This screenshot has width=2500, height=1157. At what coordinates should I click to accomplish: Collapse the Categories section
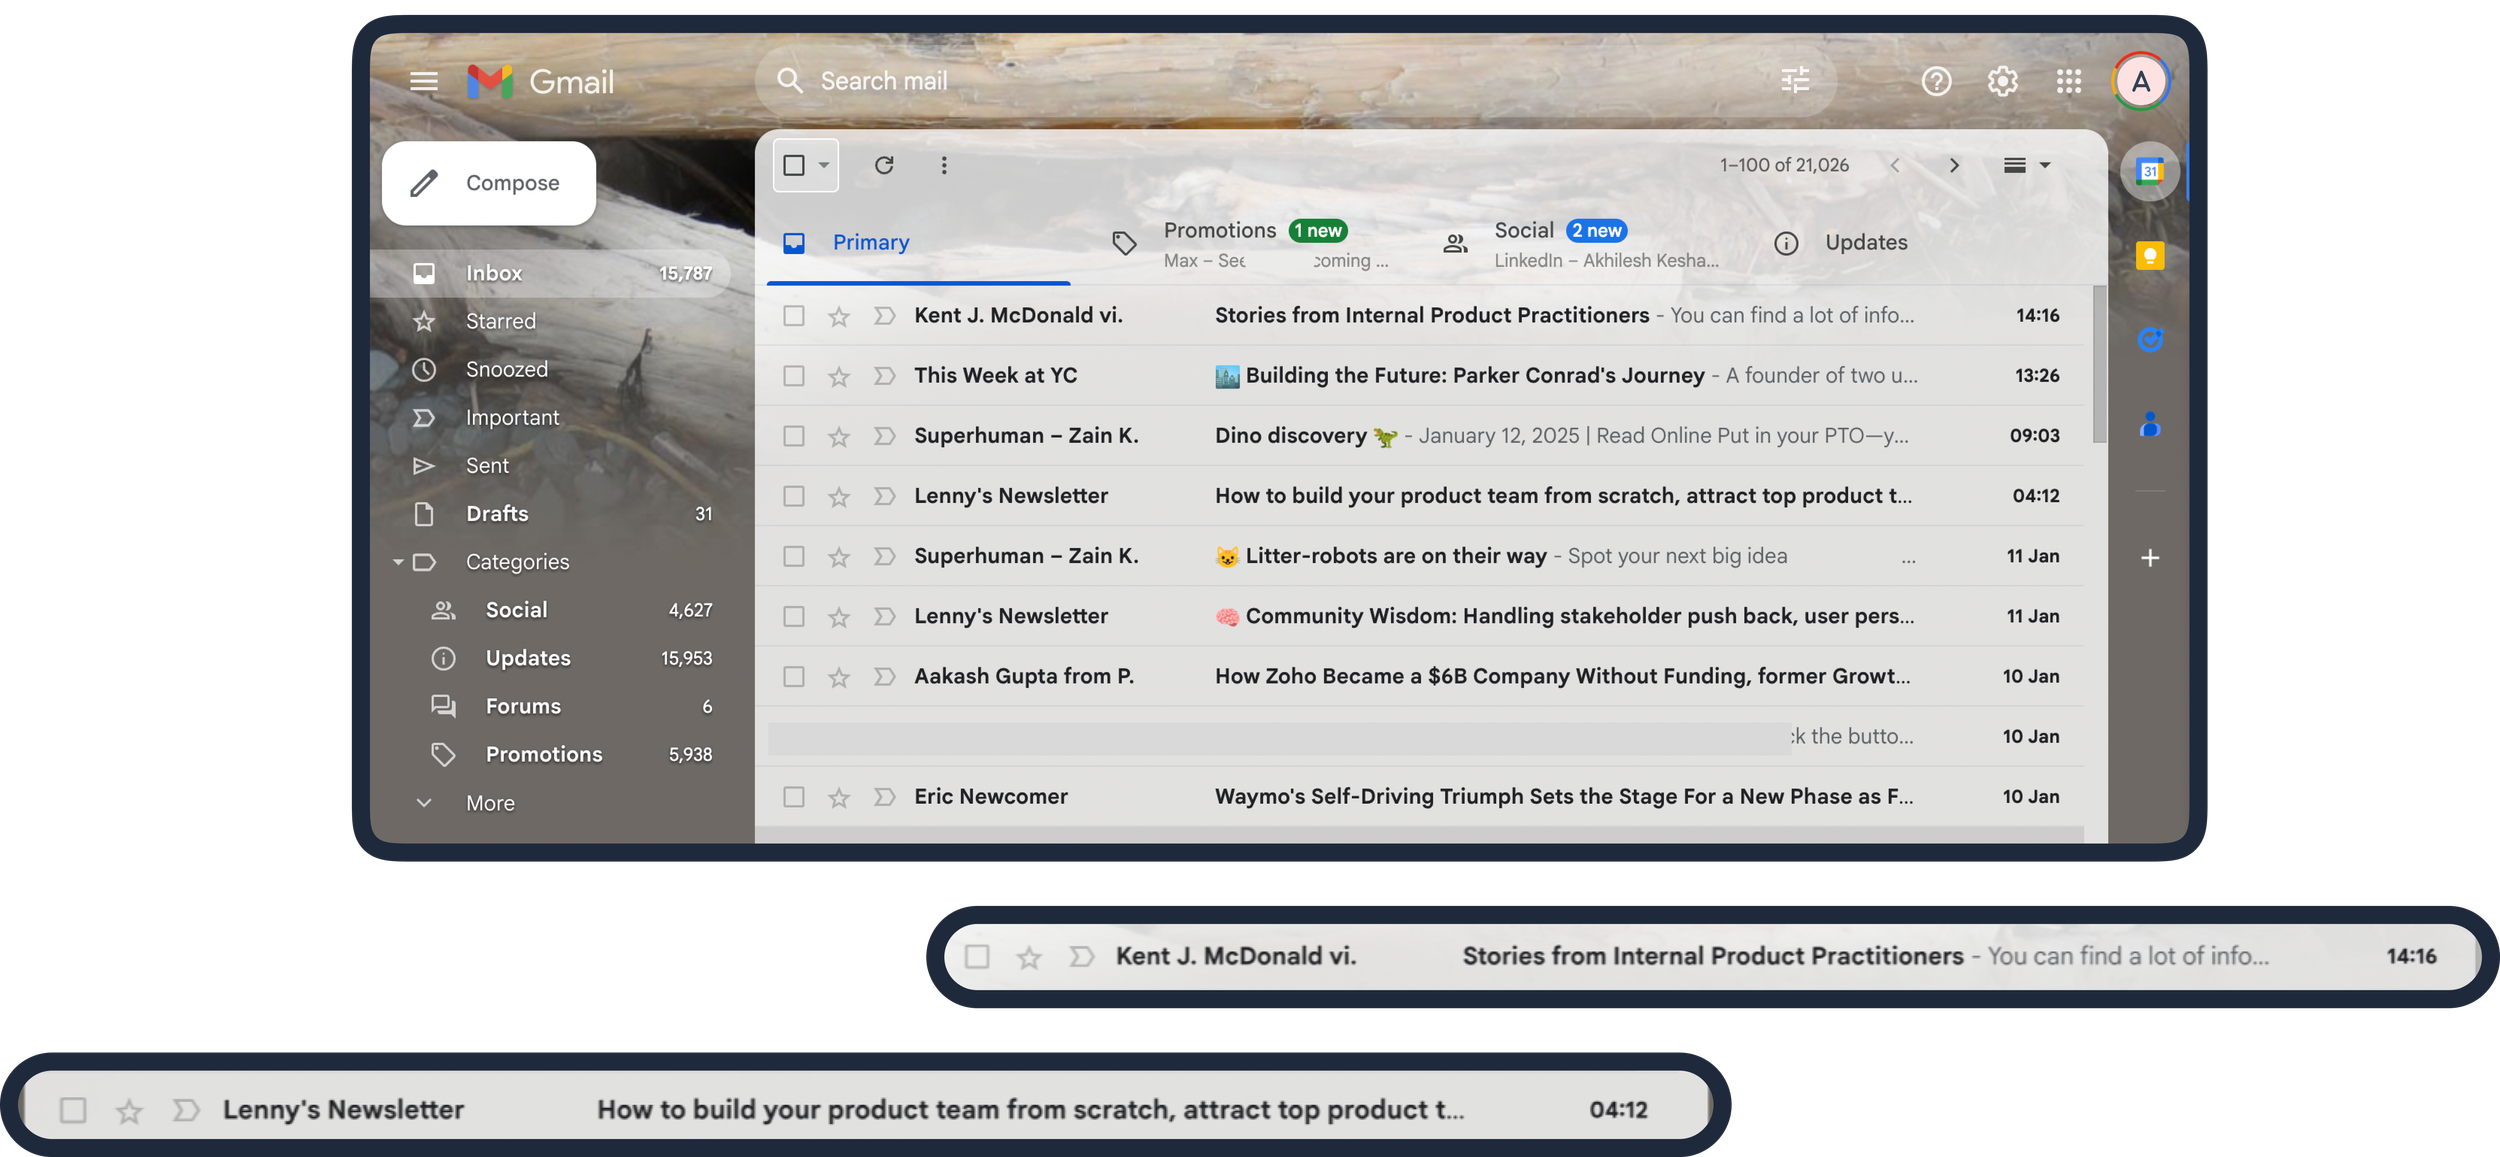(398, 562)
